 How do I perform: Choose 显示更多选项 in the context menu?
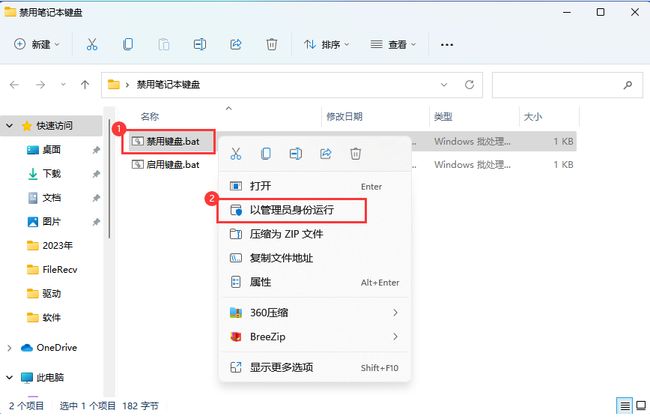(x=315, y=367)
